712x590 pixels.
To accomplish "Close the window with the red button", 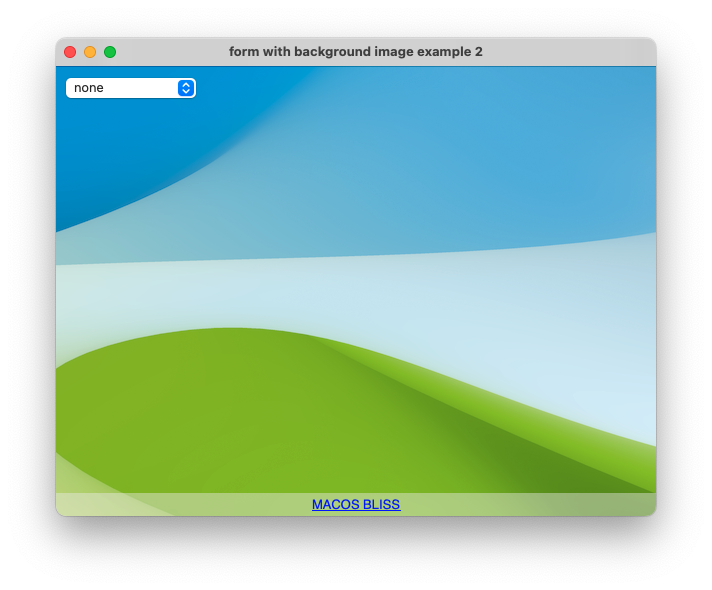I will (70, 52).
